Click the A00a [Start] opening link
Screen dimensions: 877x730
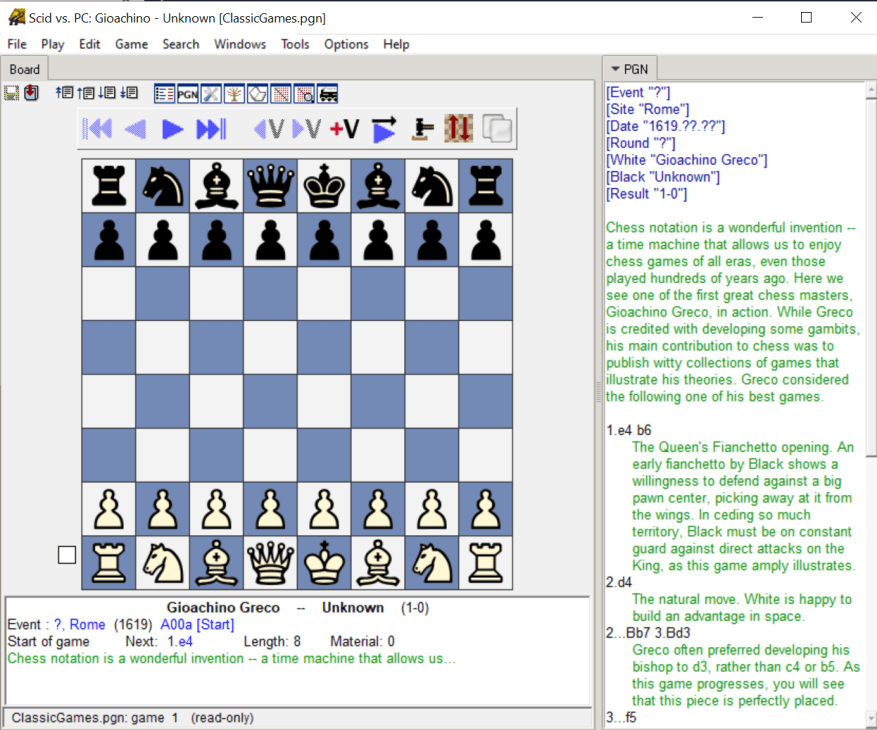click(x=204, y=625)
